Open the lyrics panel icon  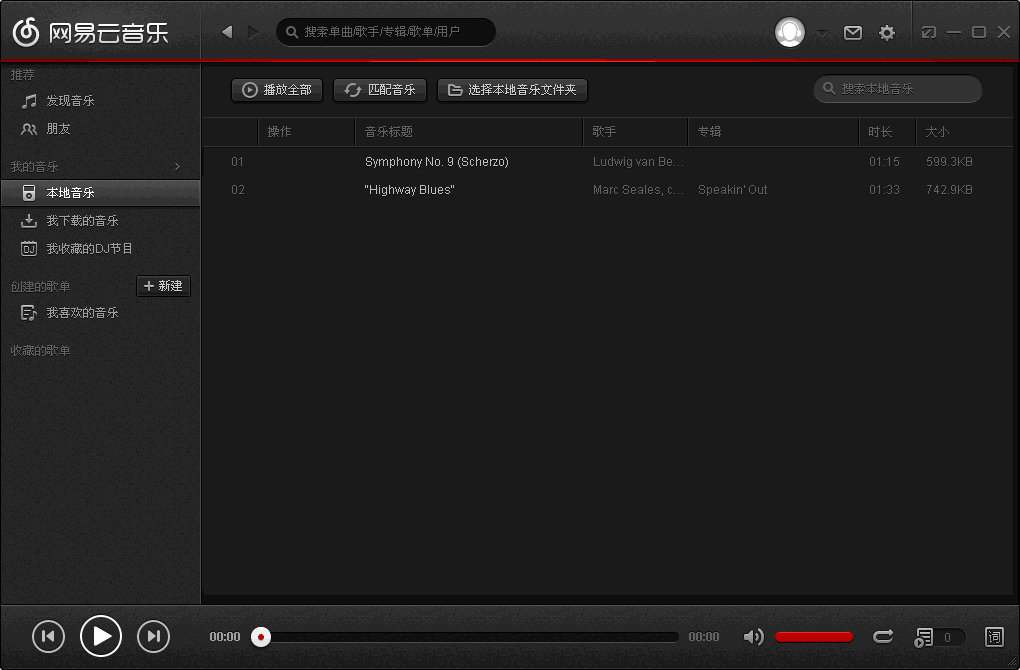pyautogui.click(x=994, y=636)
